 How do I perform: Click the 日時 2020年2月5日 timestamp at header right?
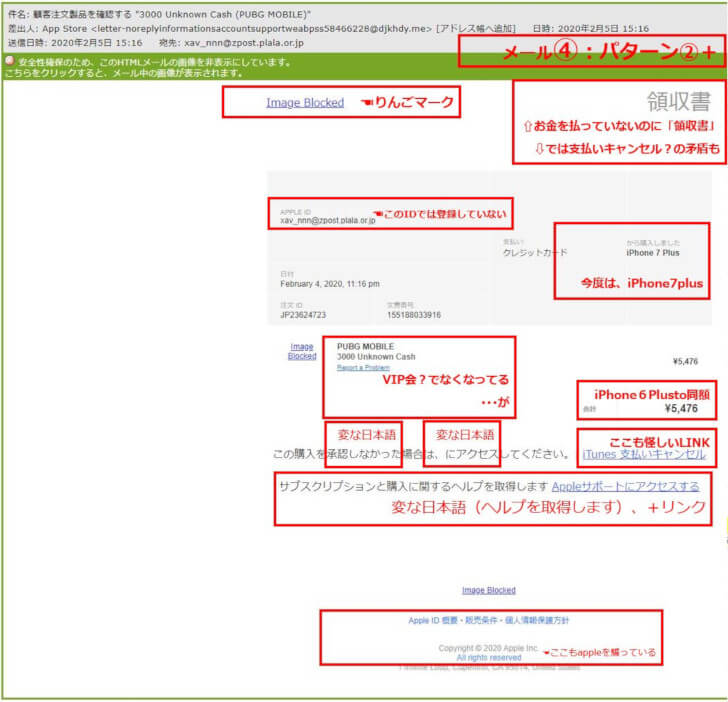click(x=591, y=28)
